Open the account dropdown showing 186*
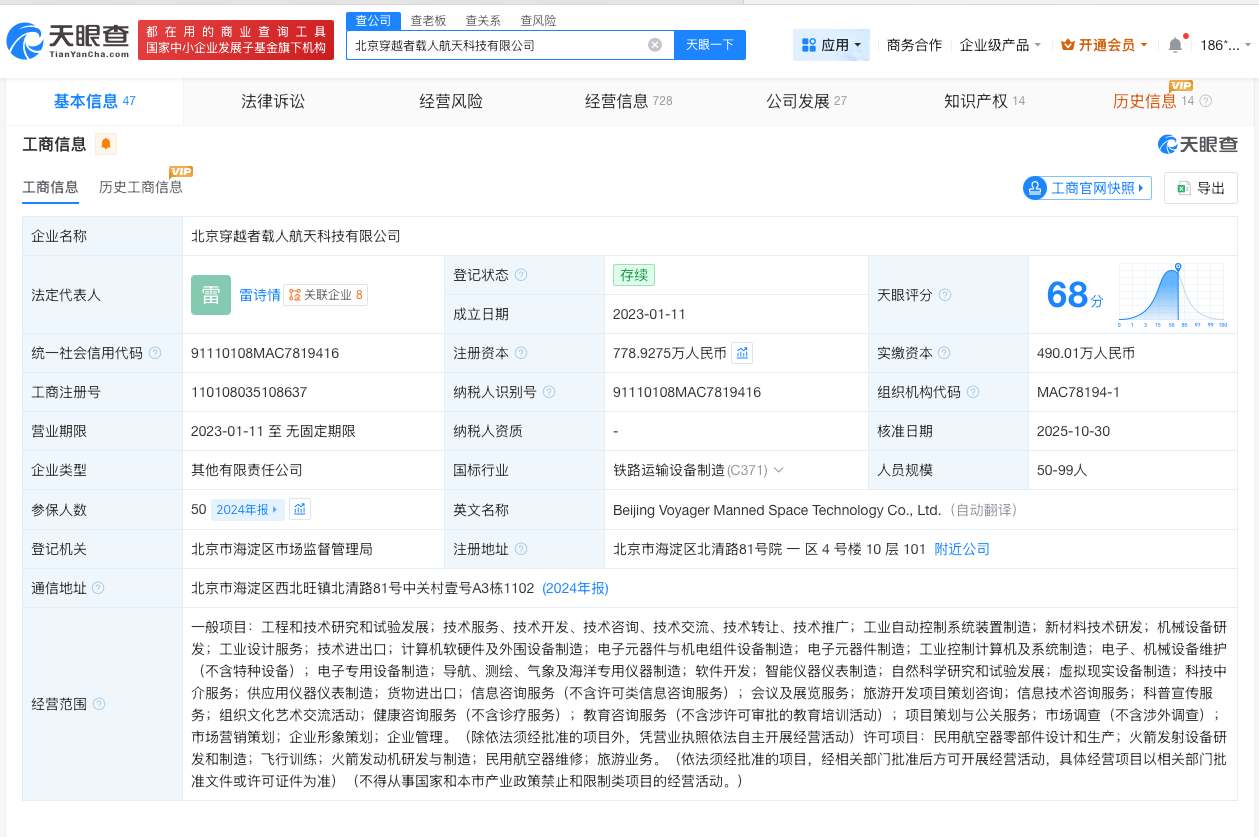 [x=1222, y=45]
